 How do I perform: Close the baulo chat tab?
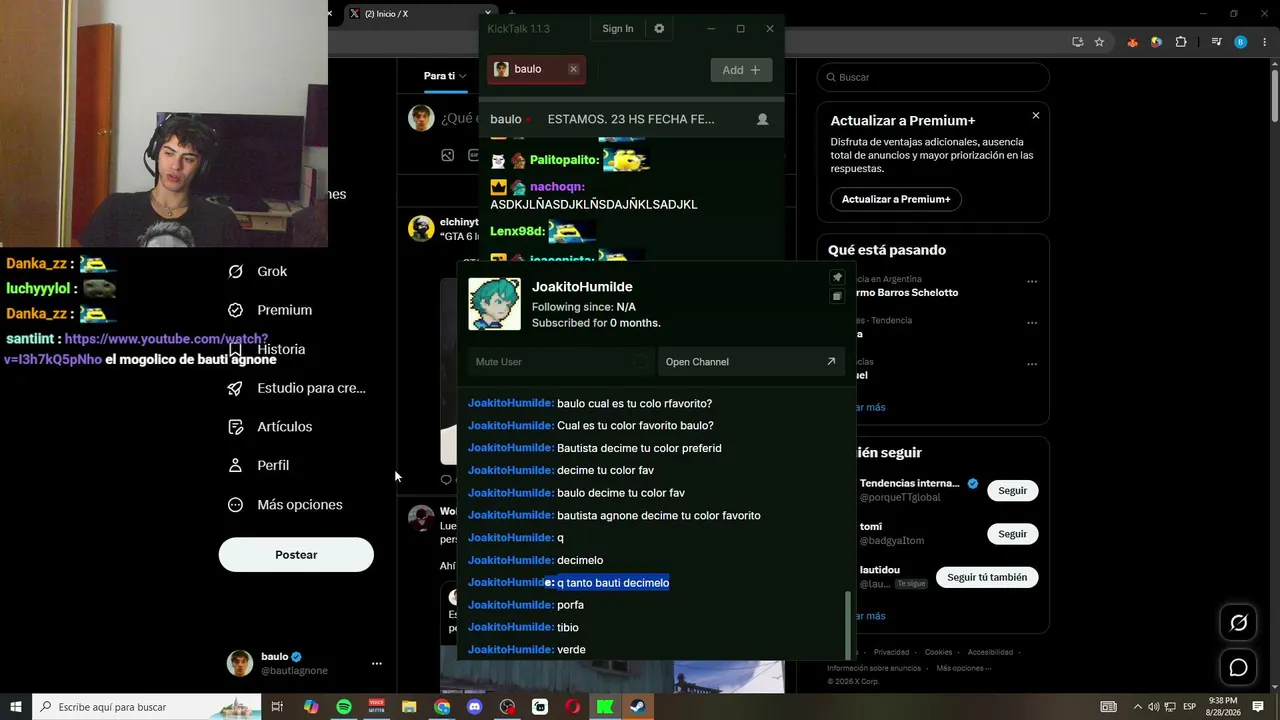pos(573,69)
